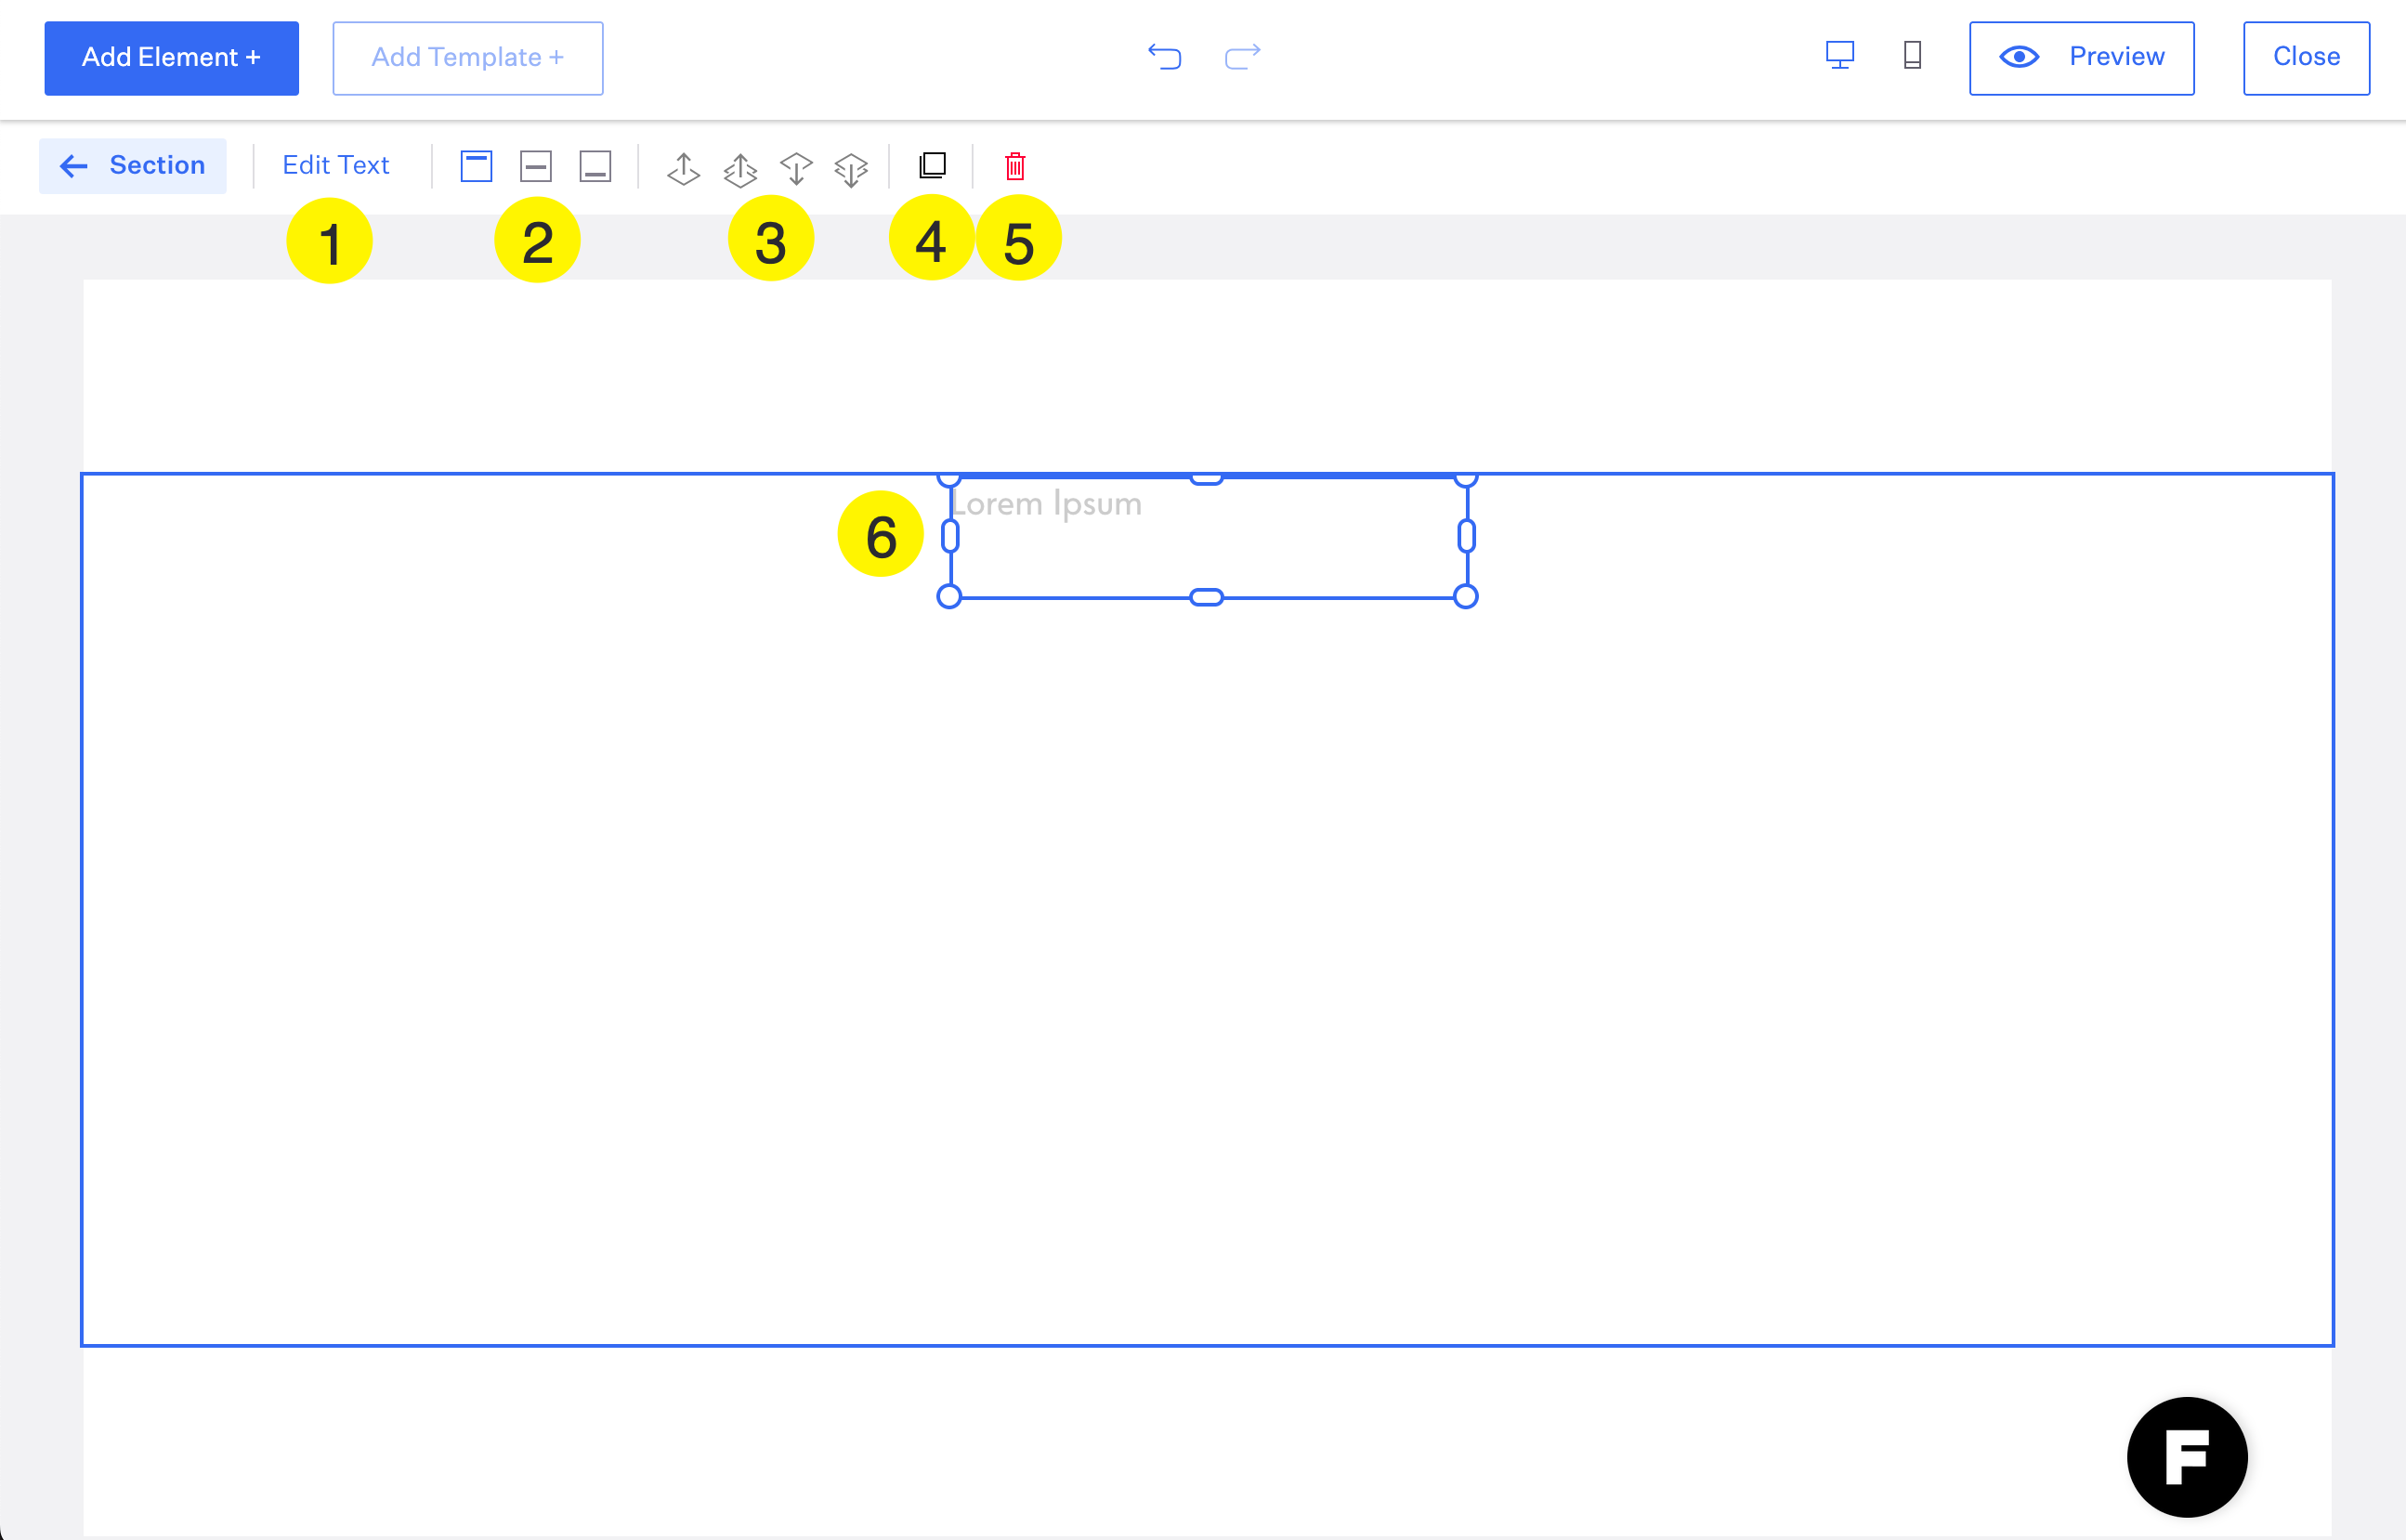Duplicate the selected text element
The width and height of the screenshot is (2406, 1540).
(x=932, y=165)
